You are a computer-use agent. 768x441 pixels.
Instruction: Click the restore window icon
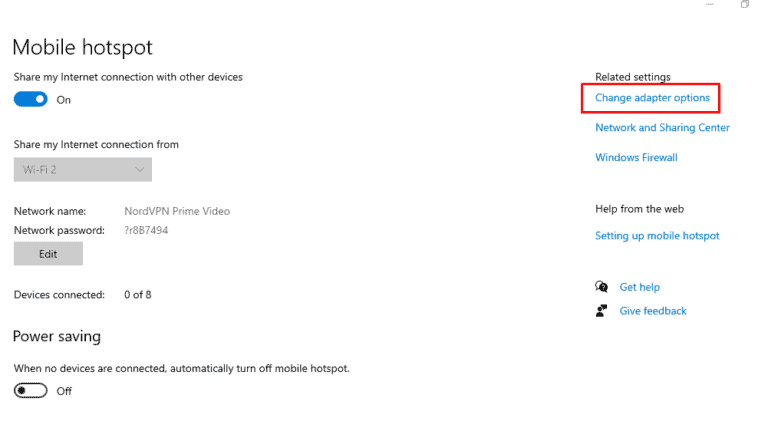pyautogui.click(x=745, y=5)
